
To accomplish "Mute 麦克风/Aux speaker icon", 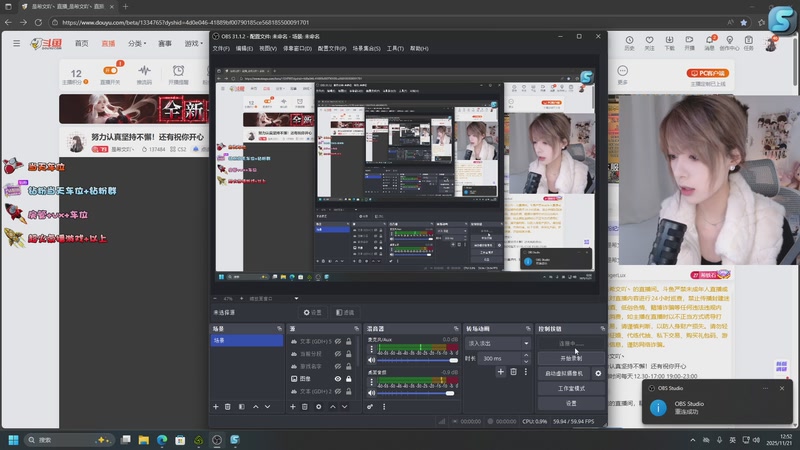I will pos(371,360).
